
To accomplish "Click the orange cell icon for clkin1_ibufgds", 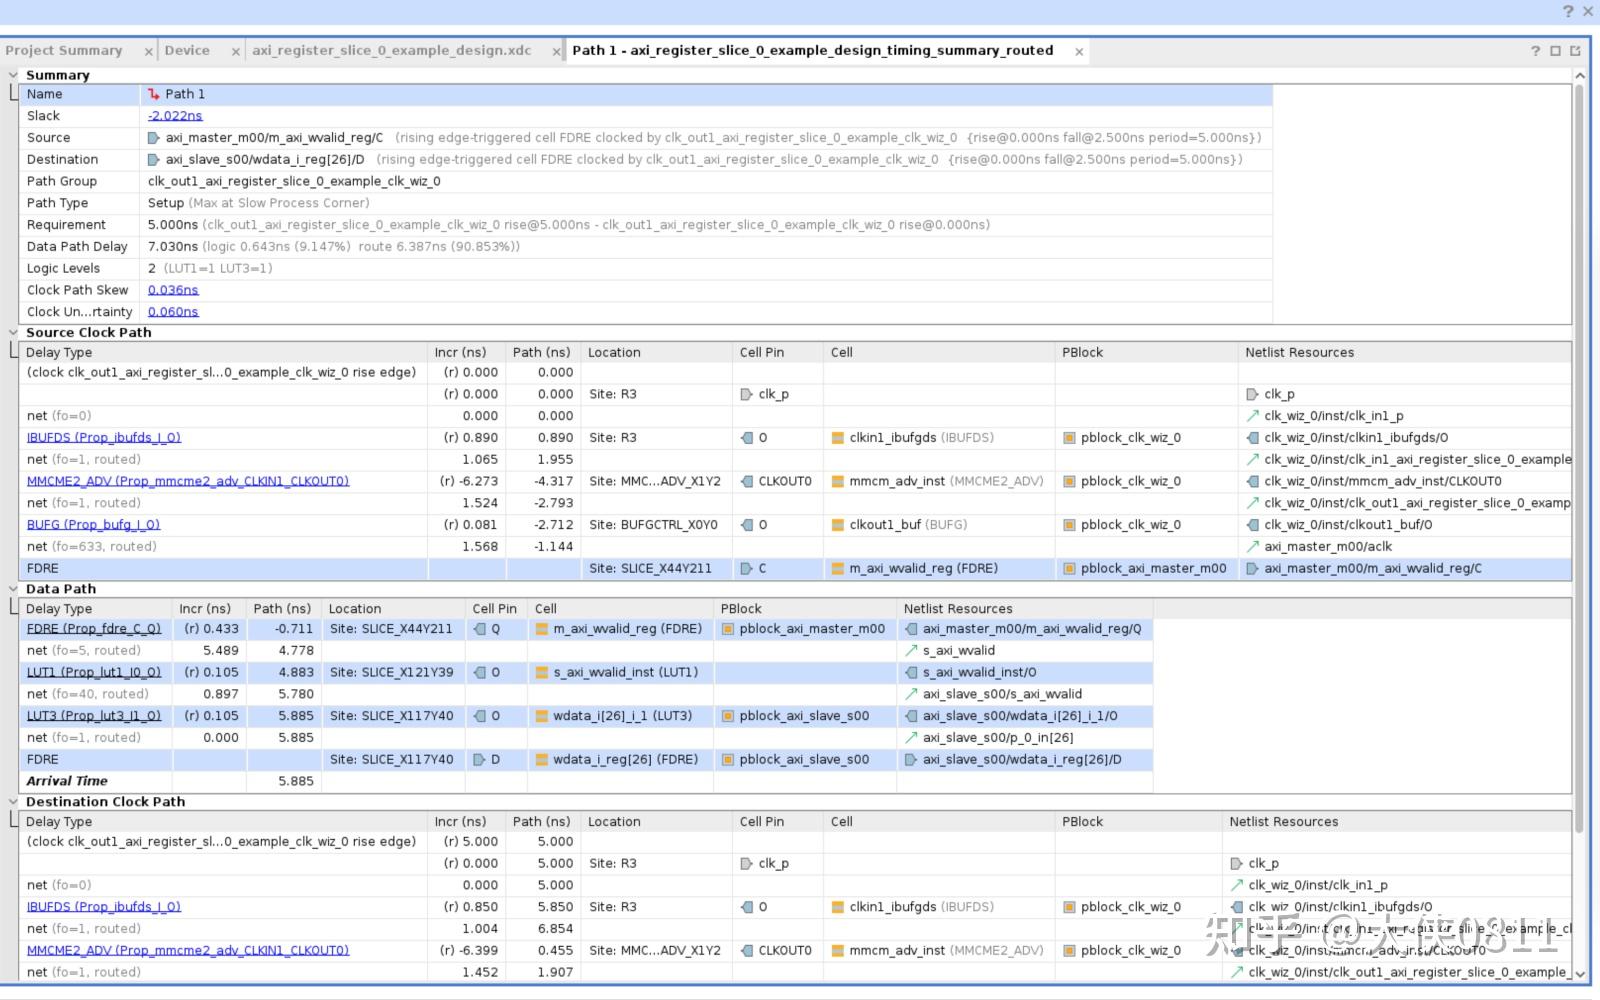I will (838, 438).
